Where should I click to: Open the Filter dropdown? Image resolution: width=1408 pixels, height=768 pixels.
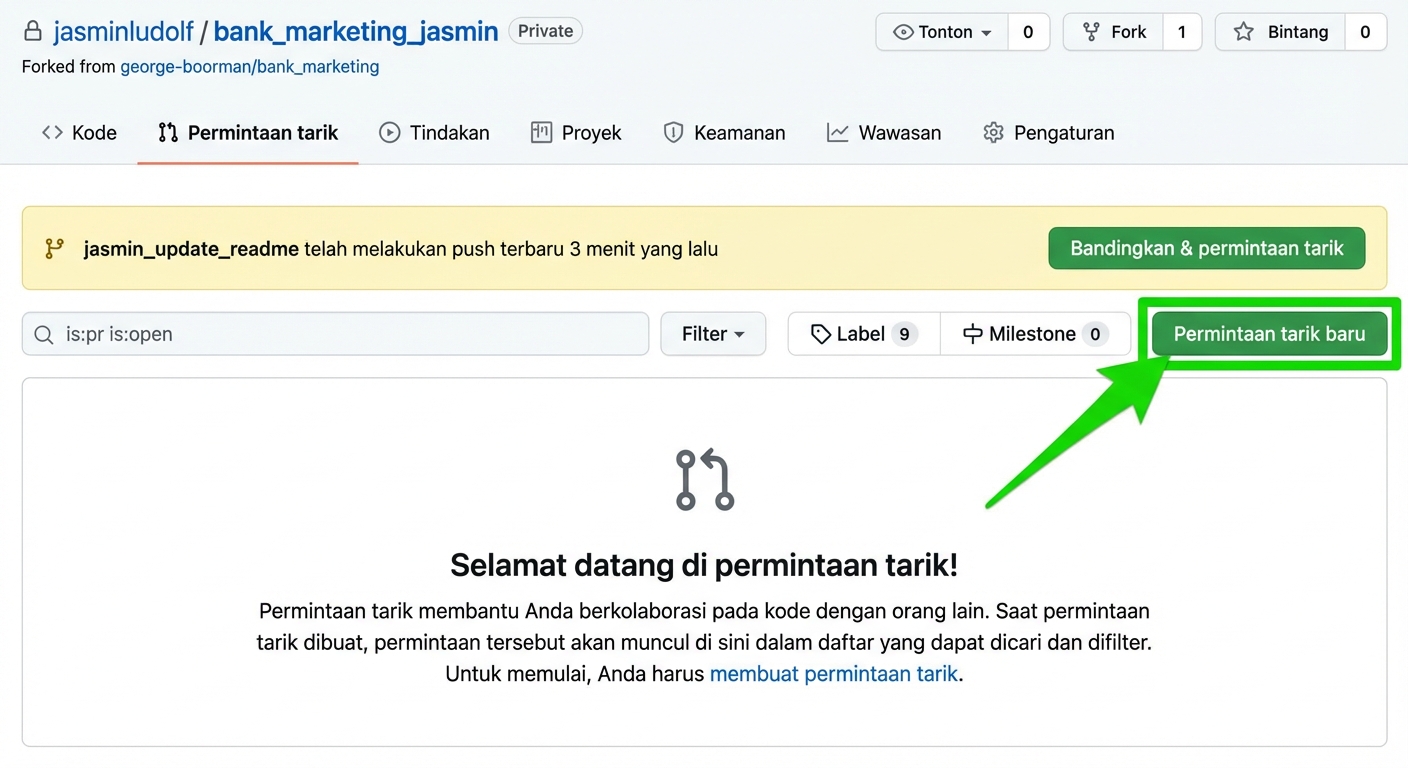[x=713, y=334]
